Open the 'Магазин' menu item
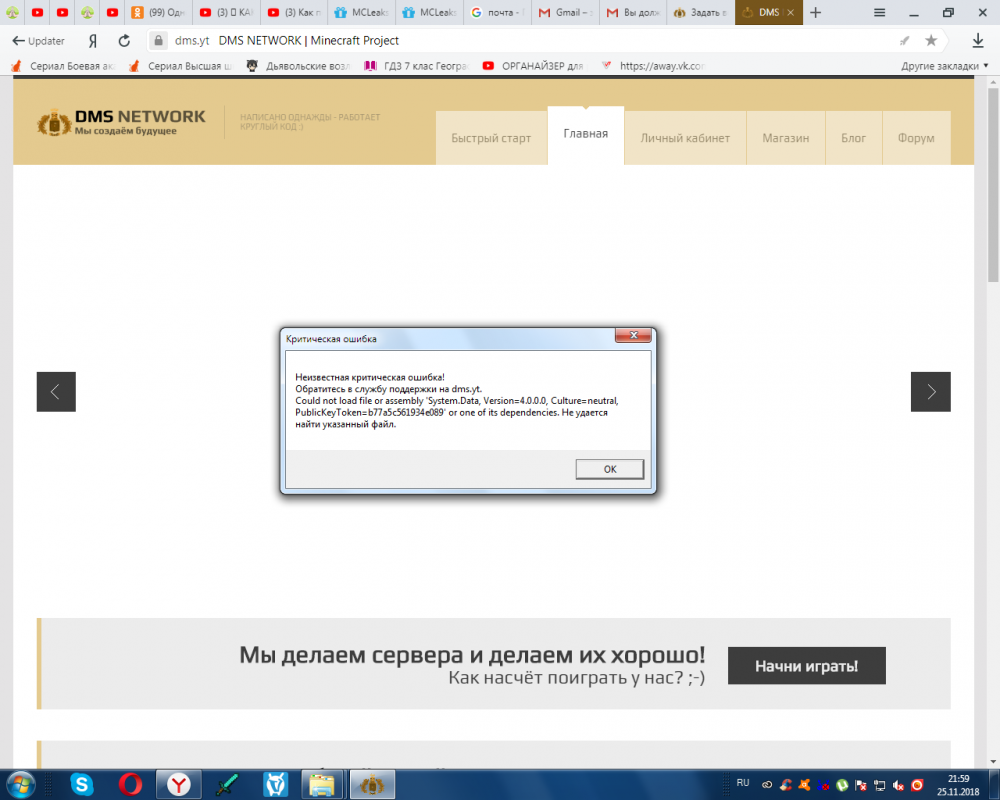Image resolution: width=1000 pixels, height=800 pixels. point(786,138)
